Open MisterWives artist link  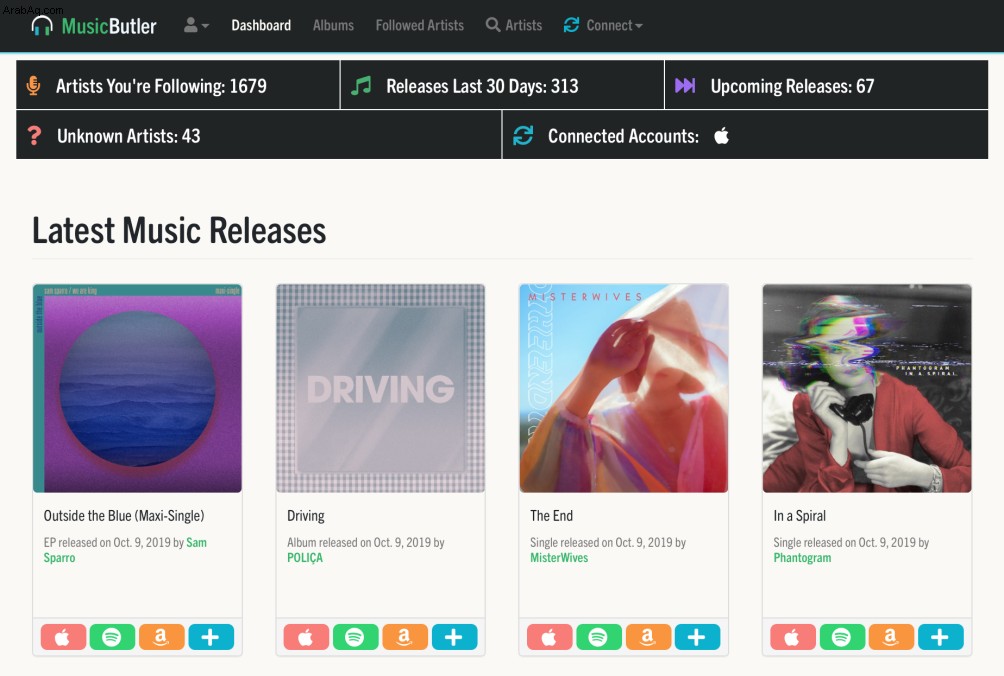coord(559,558)
